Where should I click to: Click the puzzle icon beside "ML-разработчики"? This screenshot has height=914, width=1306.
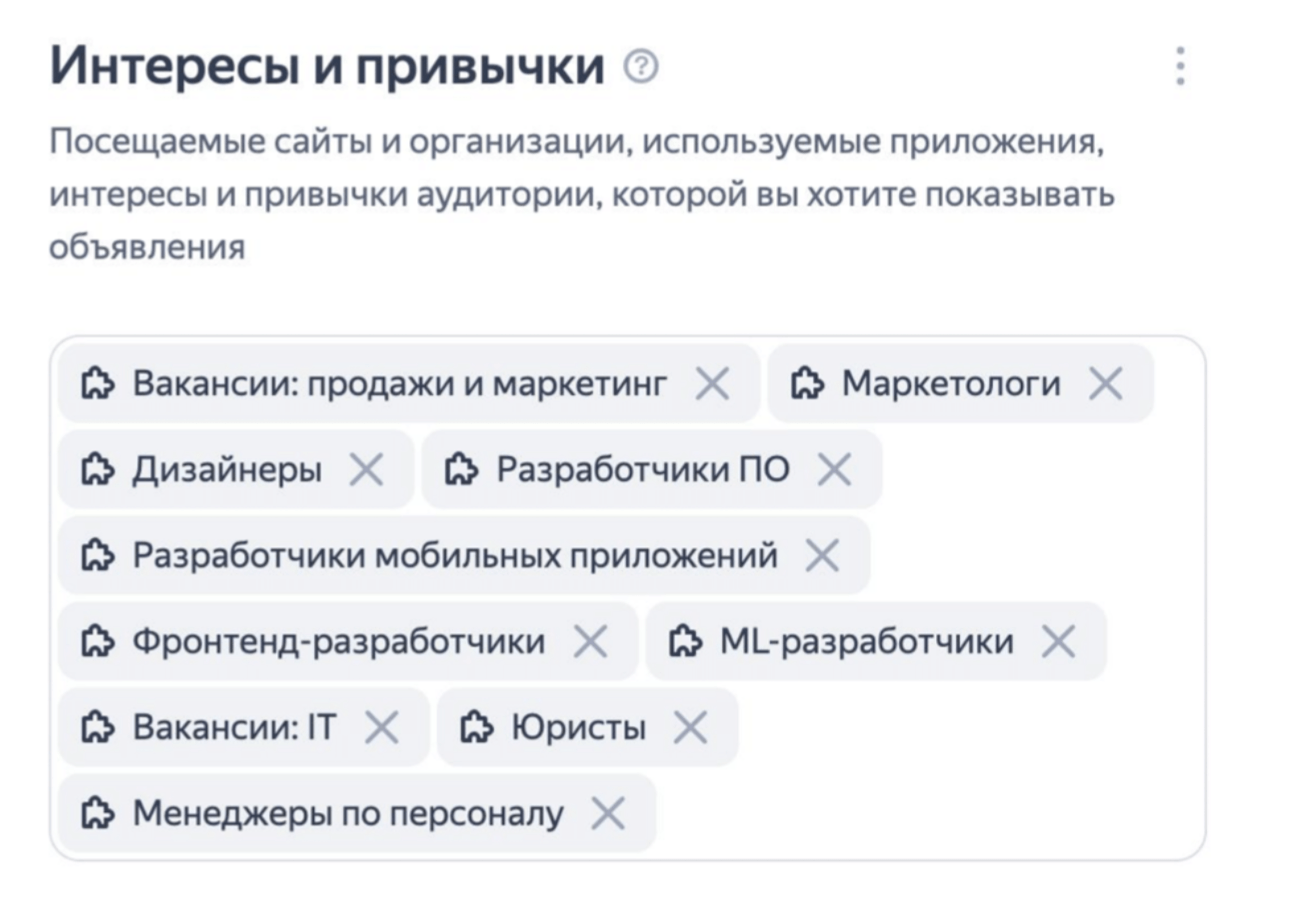click(684, 642)
